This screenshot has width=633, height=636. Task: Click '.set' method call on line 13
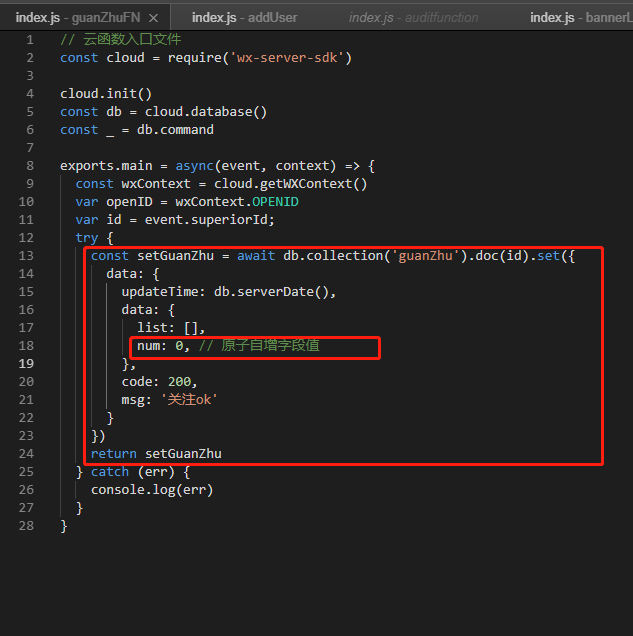coord(545,256)
